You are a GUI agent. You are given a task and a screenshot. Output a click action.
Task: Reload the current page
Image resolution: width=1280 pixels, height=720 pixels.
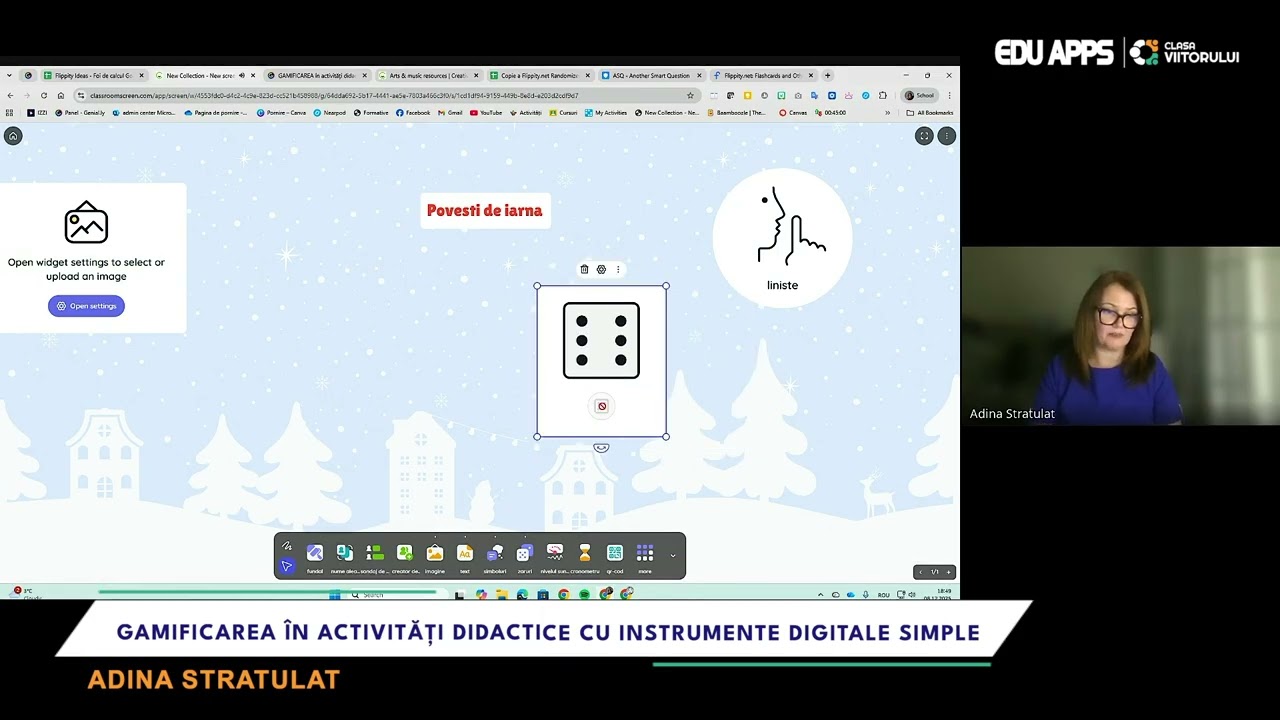[x=43, y=95]
